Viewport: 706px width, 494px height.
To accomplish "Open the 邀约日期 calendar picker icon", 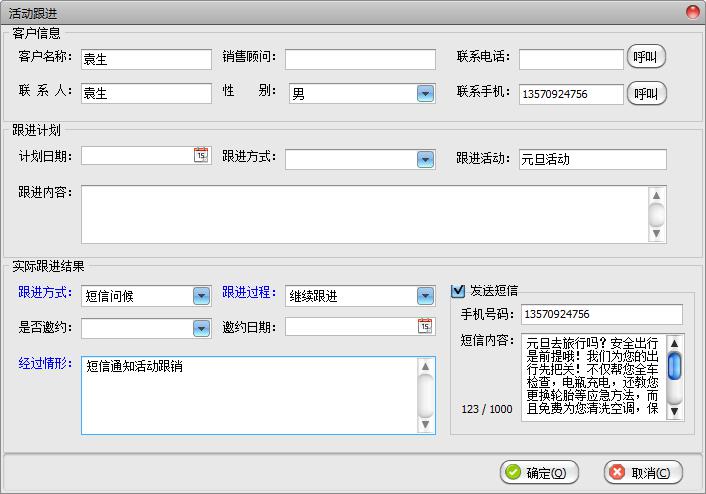I will pyautogui.click(x=425, y=326).
